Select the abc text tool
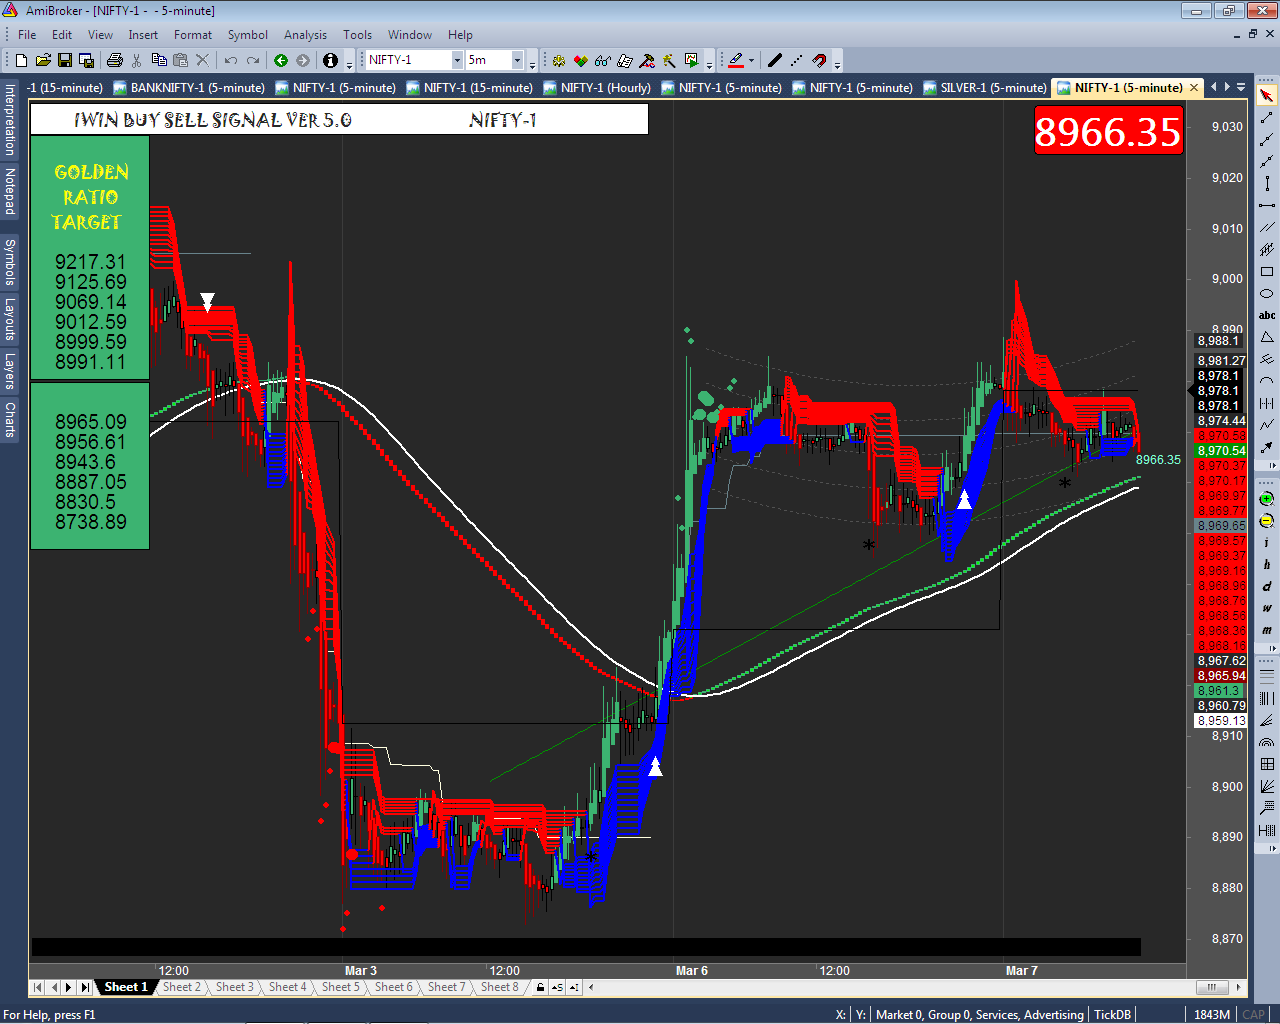The image size is (1280, 1024). [x=1267, y=315]
